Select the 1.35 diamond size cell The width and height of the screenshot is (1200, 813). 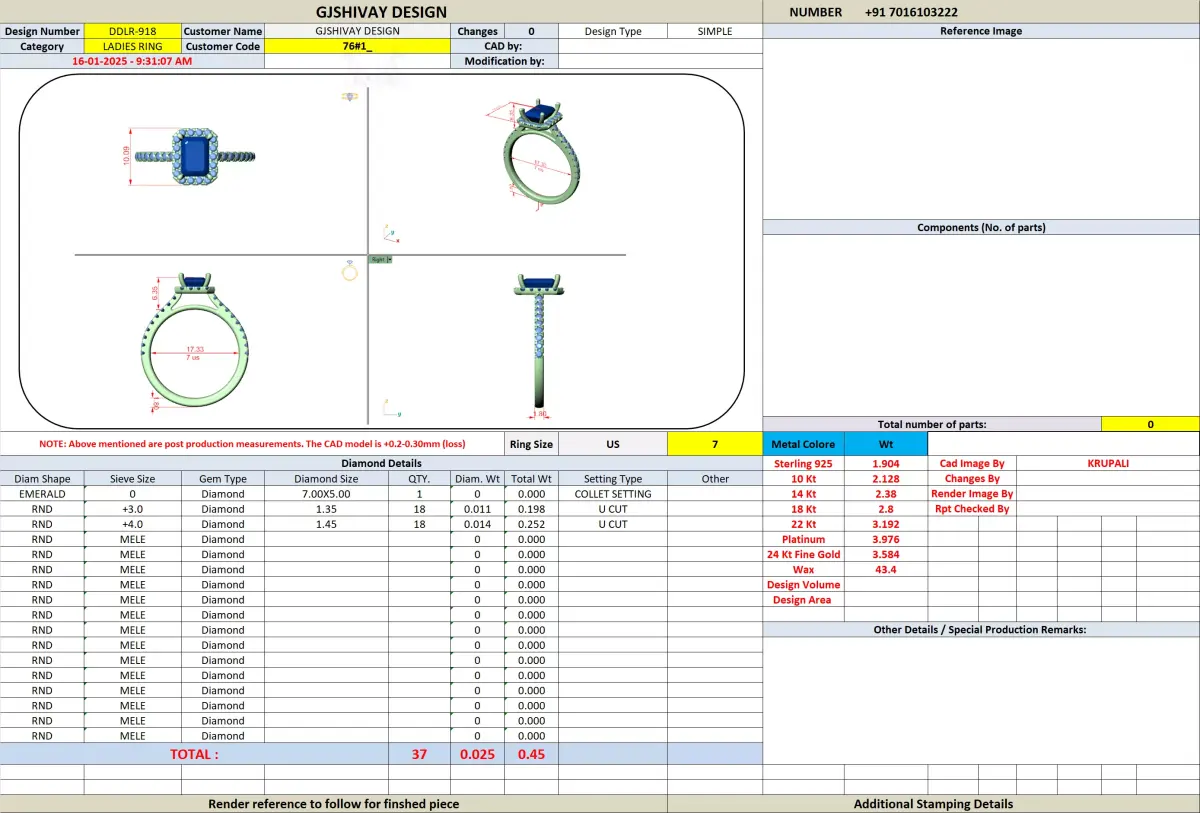[x=326, y=509]
